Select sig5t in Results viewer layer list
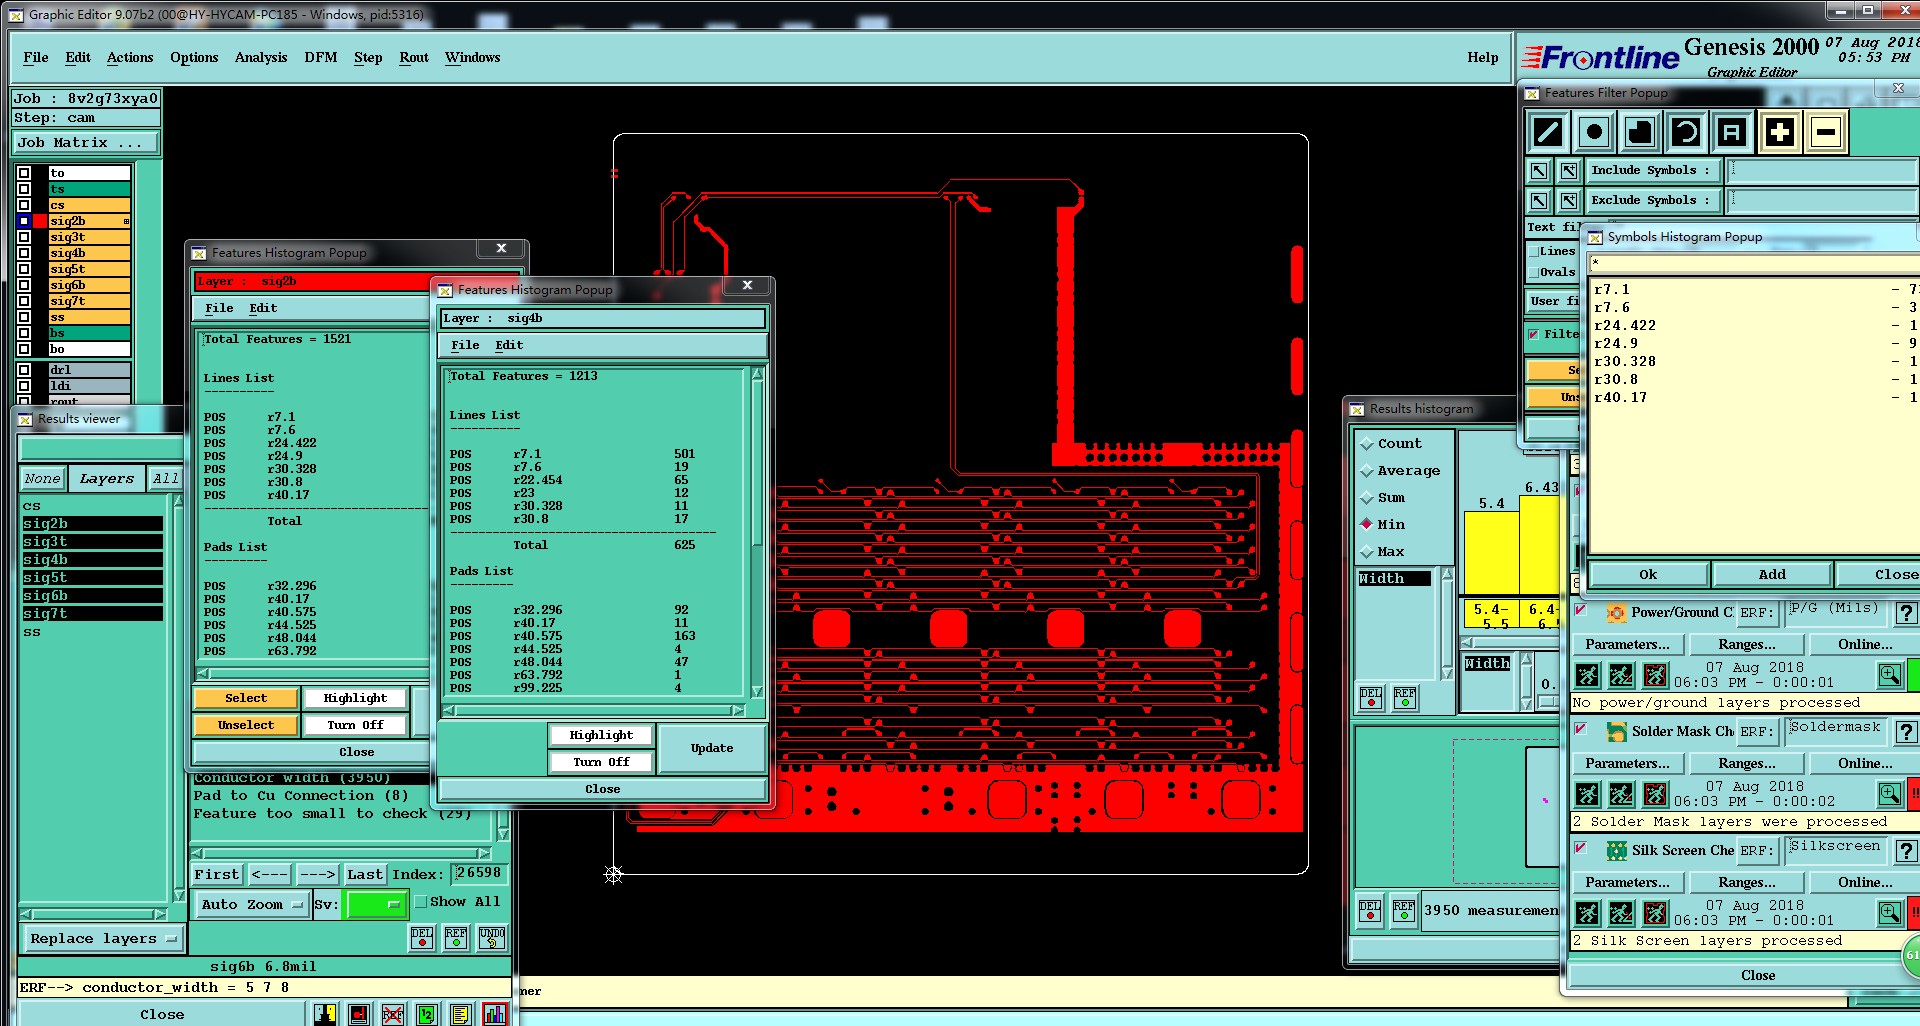 click(x=92, y=578)
